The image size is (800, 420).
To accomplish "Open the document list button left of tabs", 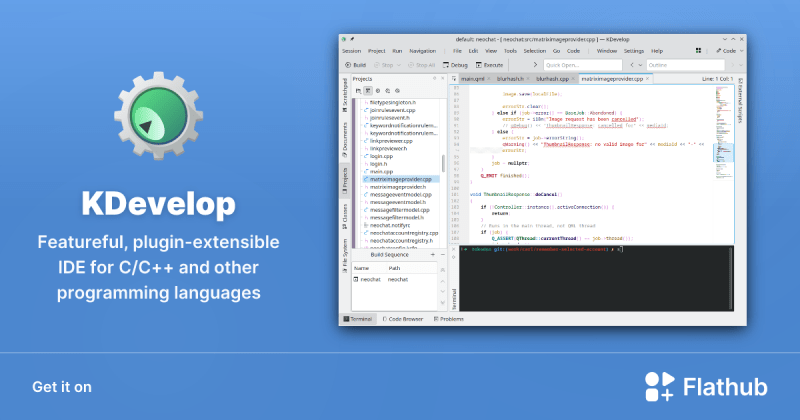I will (454, 79).
